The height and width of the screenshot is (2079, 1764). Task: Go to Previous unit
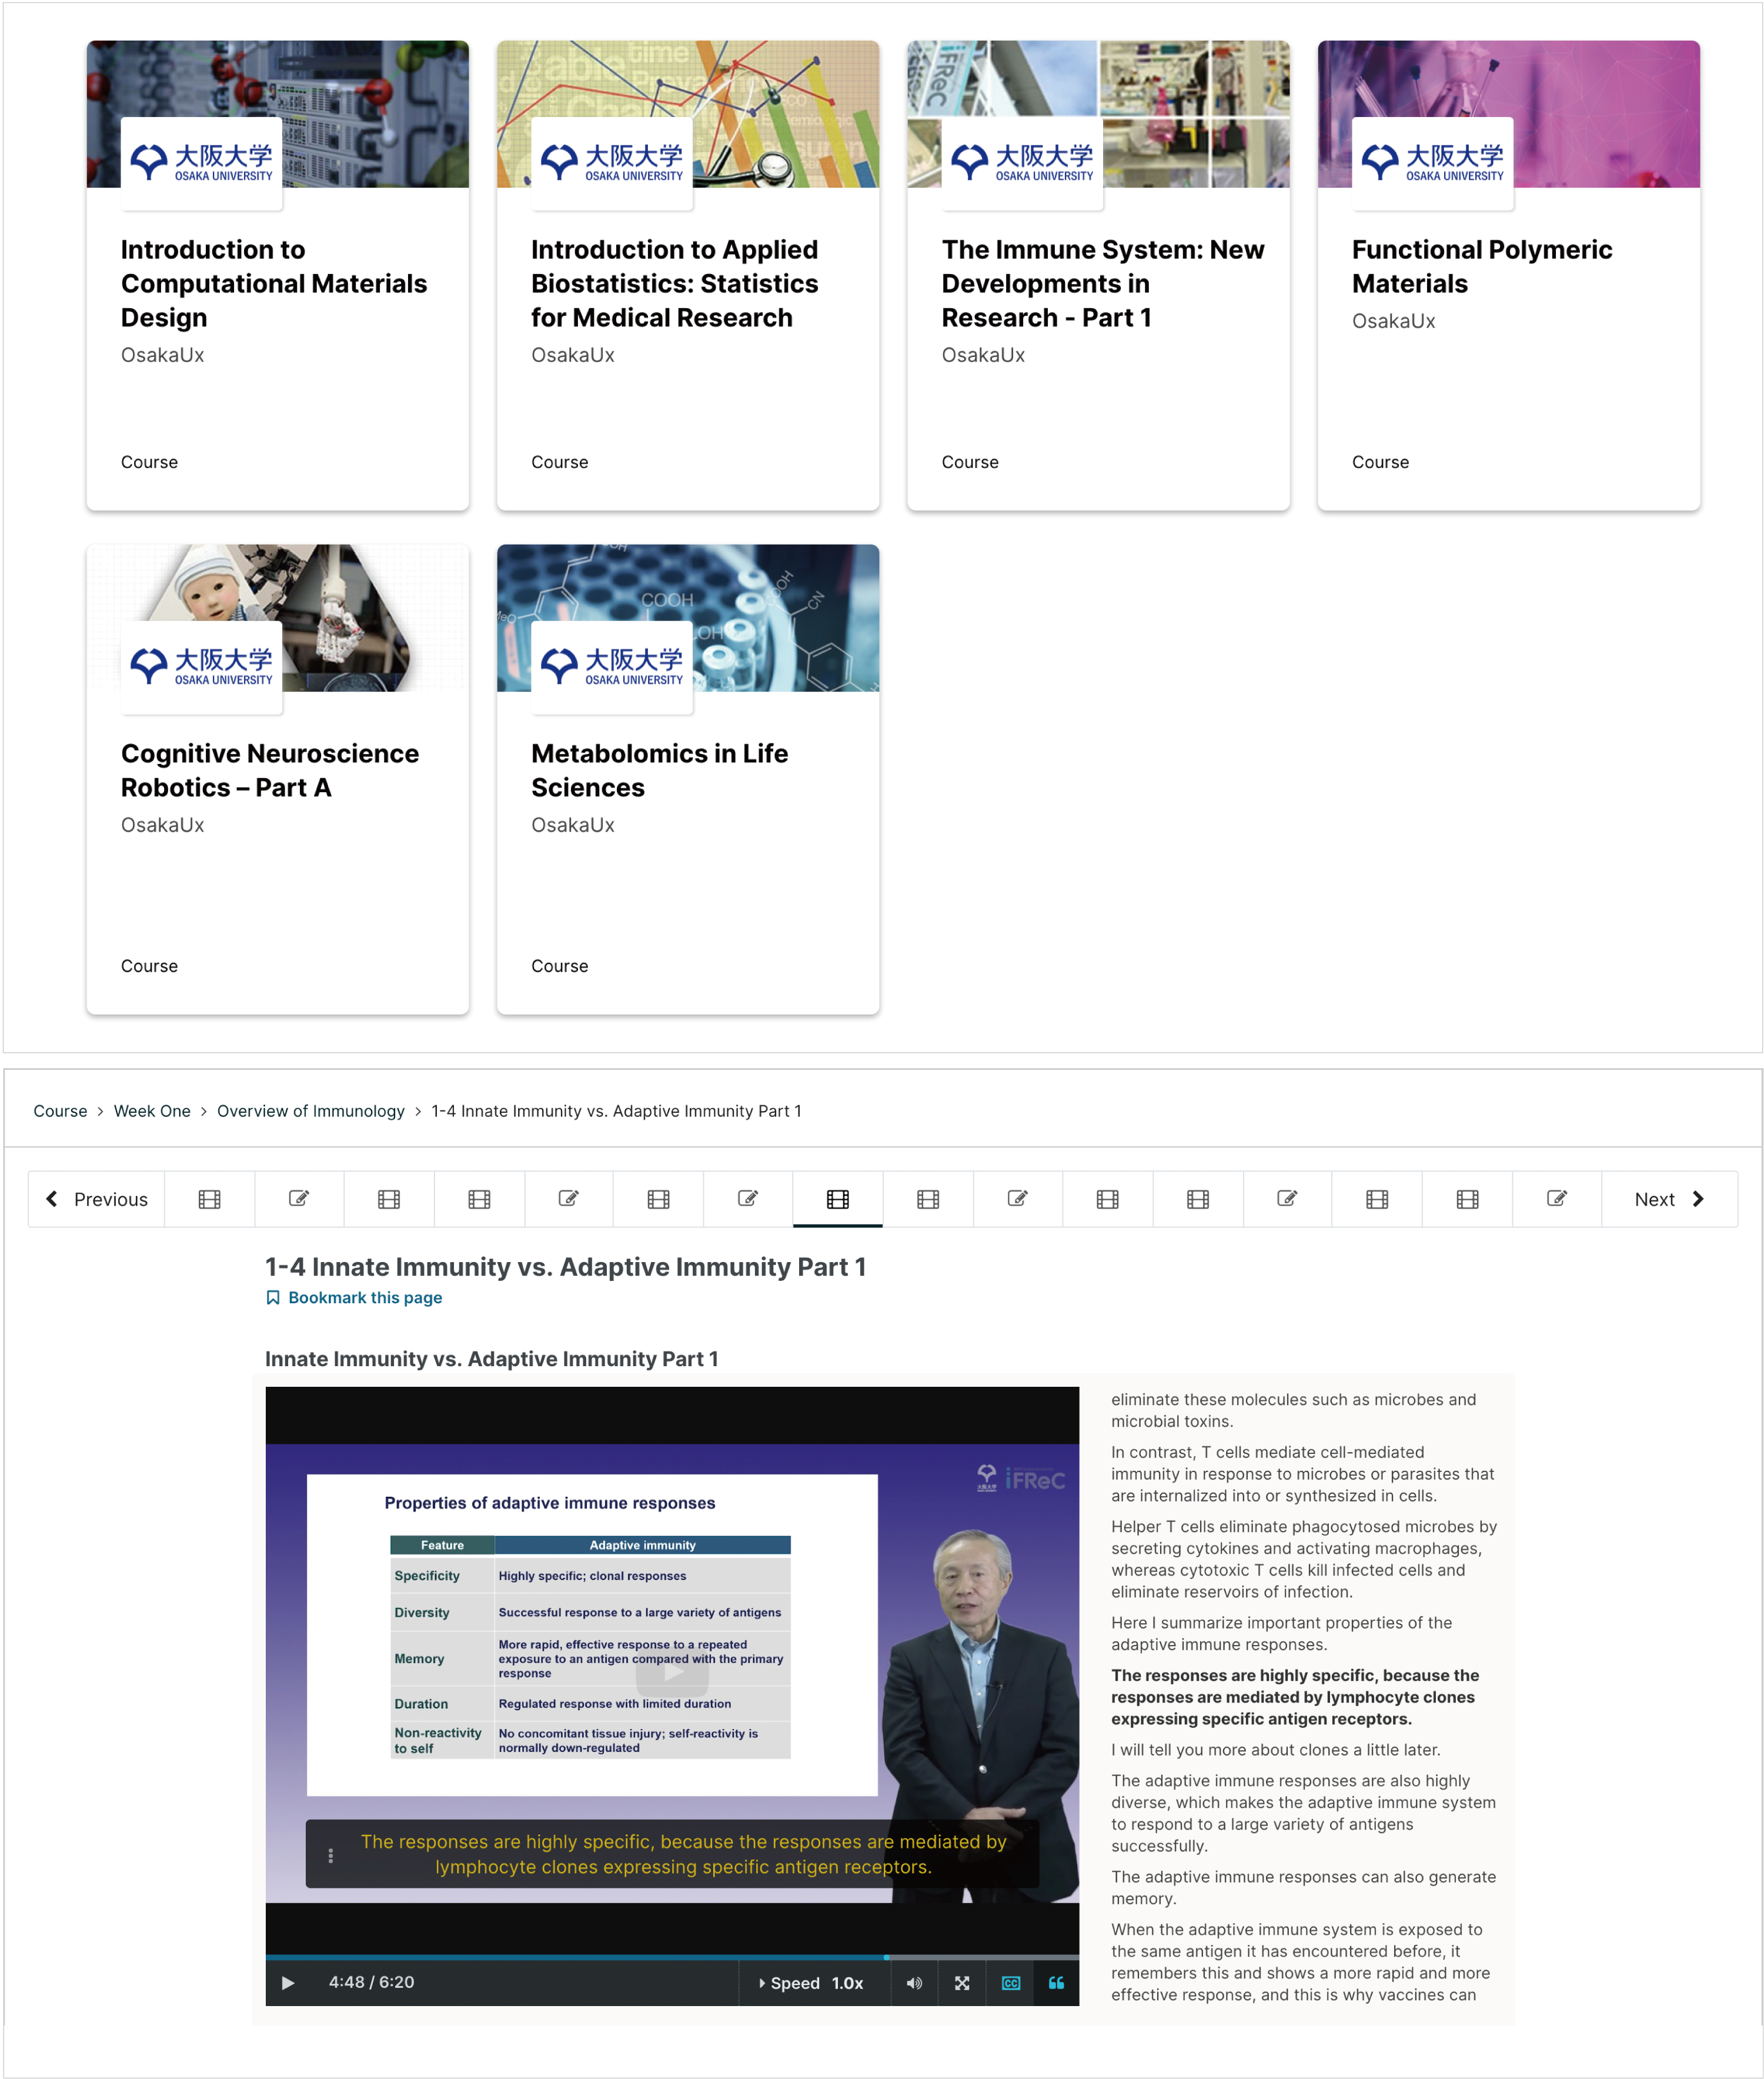97,1199
